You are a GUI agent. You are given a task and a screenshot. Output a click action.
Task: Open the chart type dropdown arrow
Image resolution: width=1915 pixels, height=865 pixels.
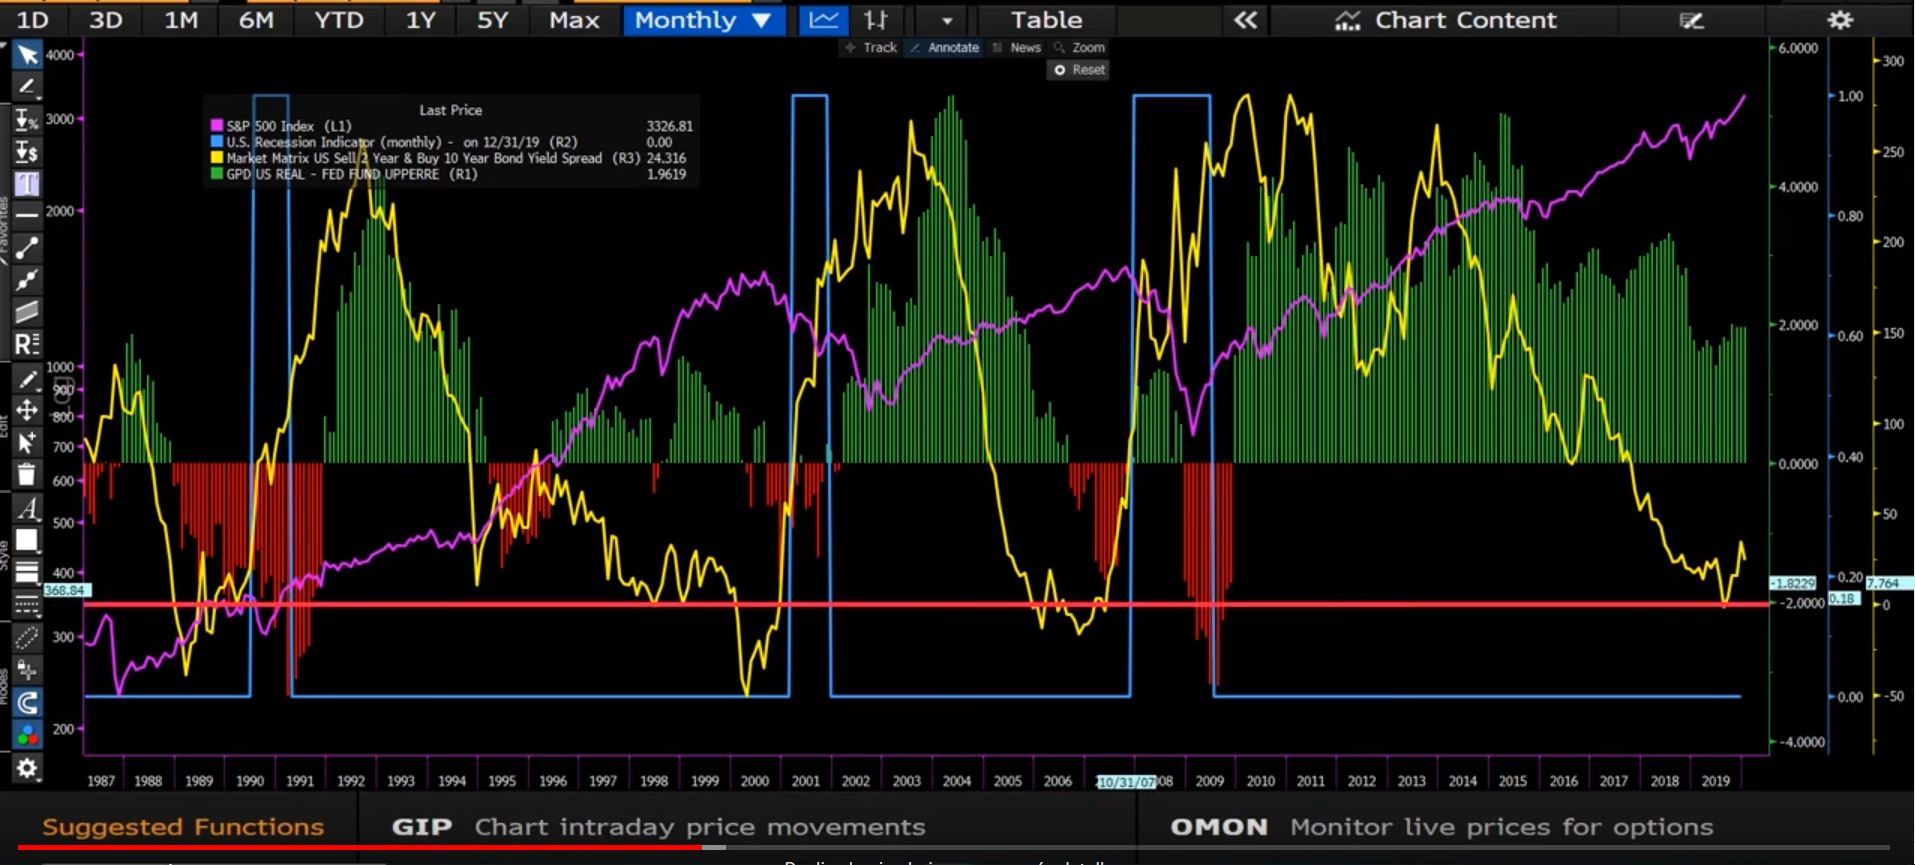click(x=946, y=20)
